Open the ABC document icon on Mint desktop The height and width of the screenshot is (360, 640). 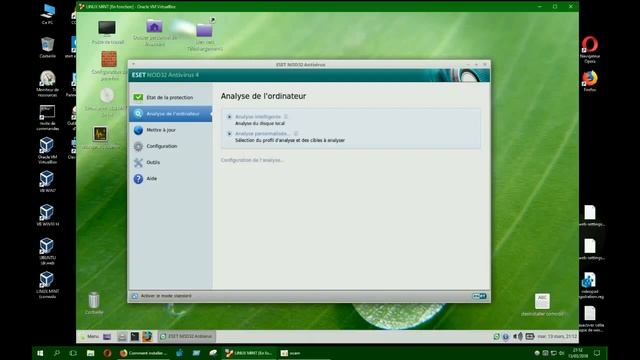[x=542, y=304]
